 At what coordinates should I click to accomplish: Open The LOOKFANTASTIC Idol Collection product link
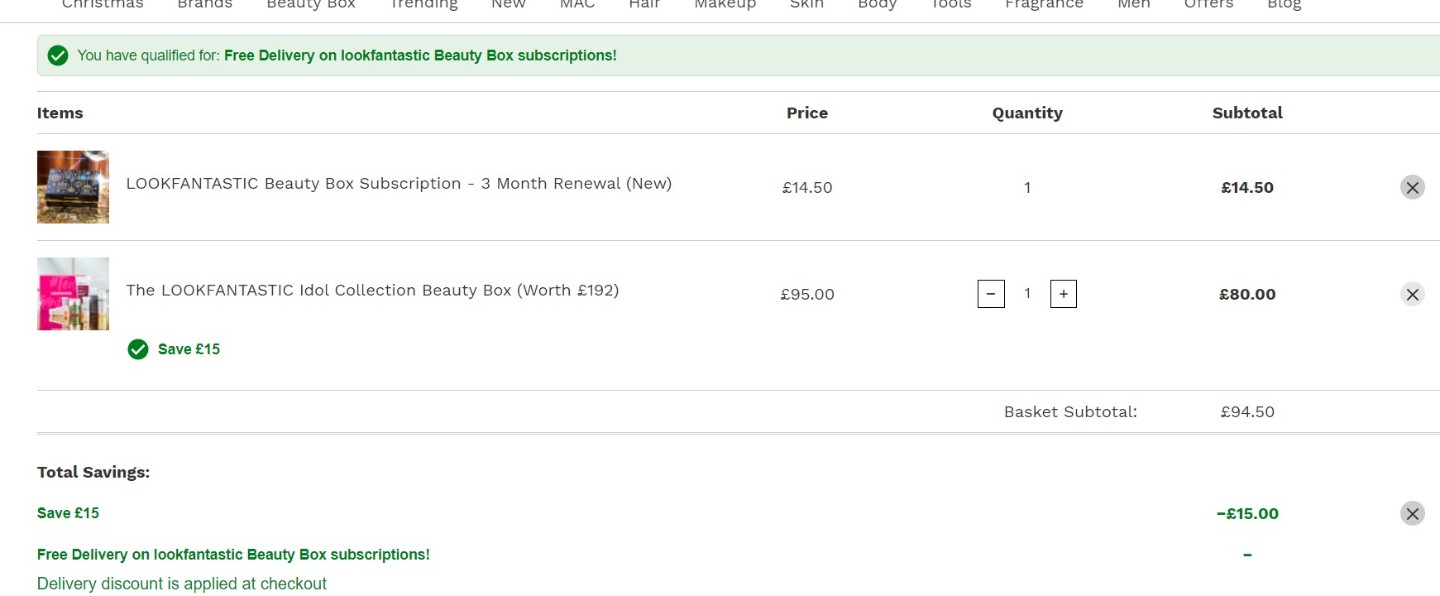click(372, 291)
